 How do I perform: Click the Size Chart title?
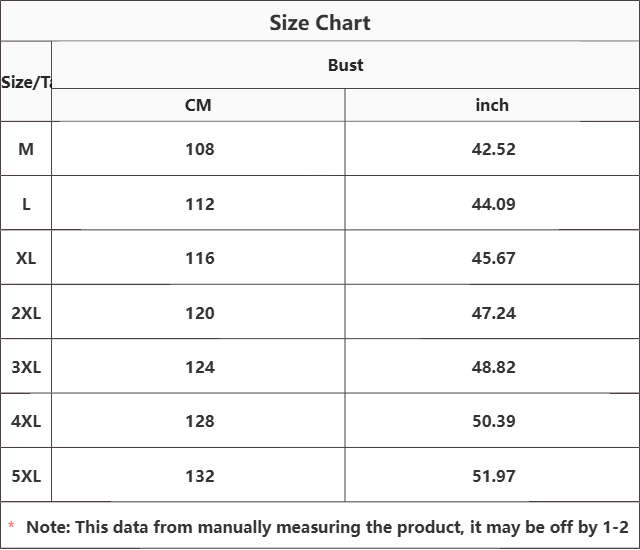coord(320,22)
